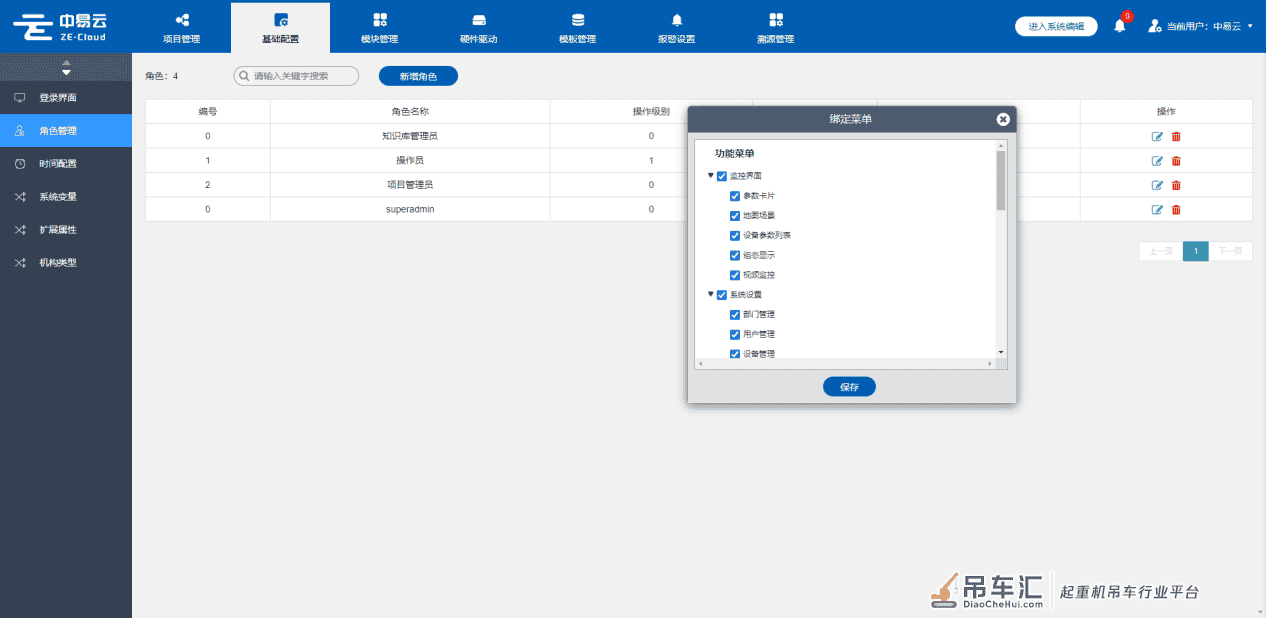Uncheck the 用户管理 checkbox
1266x618 pixels.
coord(735,334)
